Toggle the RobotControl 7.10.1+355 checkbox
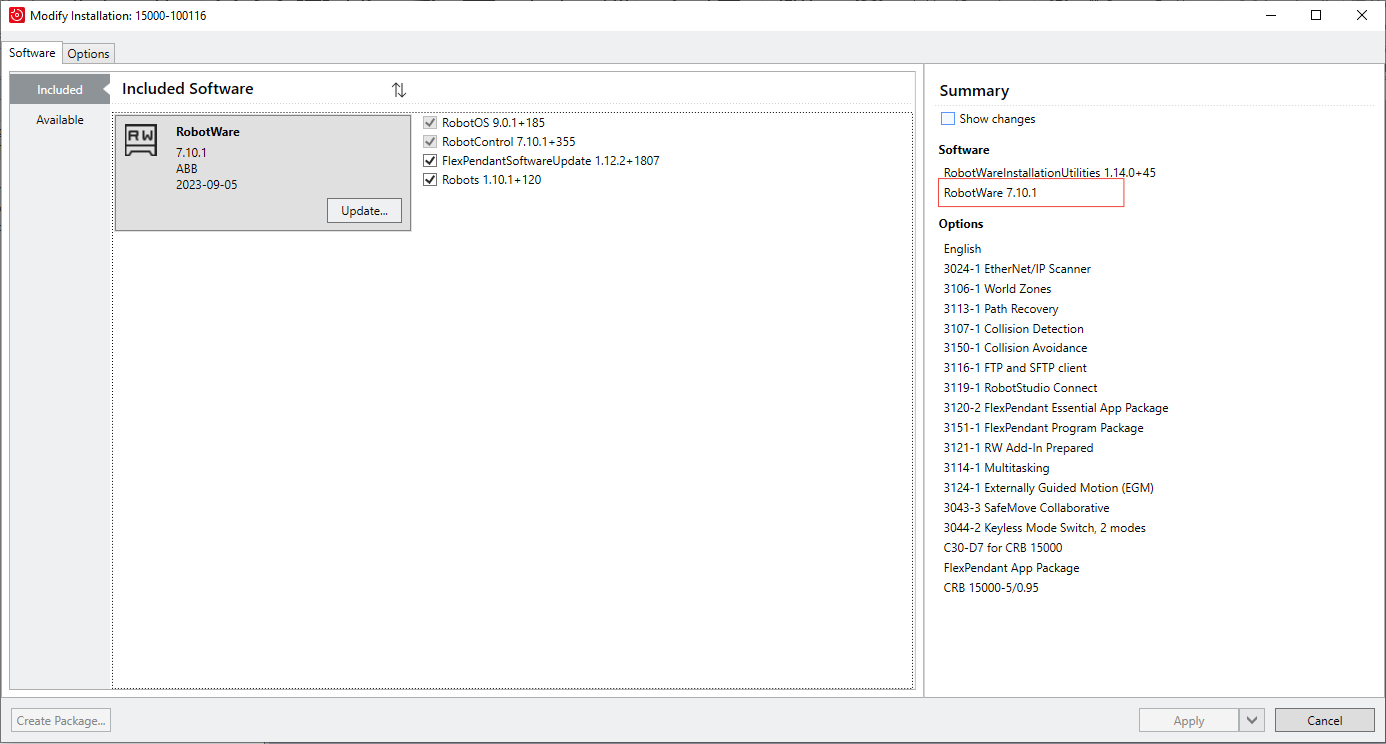This screenshot has height=744, width=1386. coord(431,142)
